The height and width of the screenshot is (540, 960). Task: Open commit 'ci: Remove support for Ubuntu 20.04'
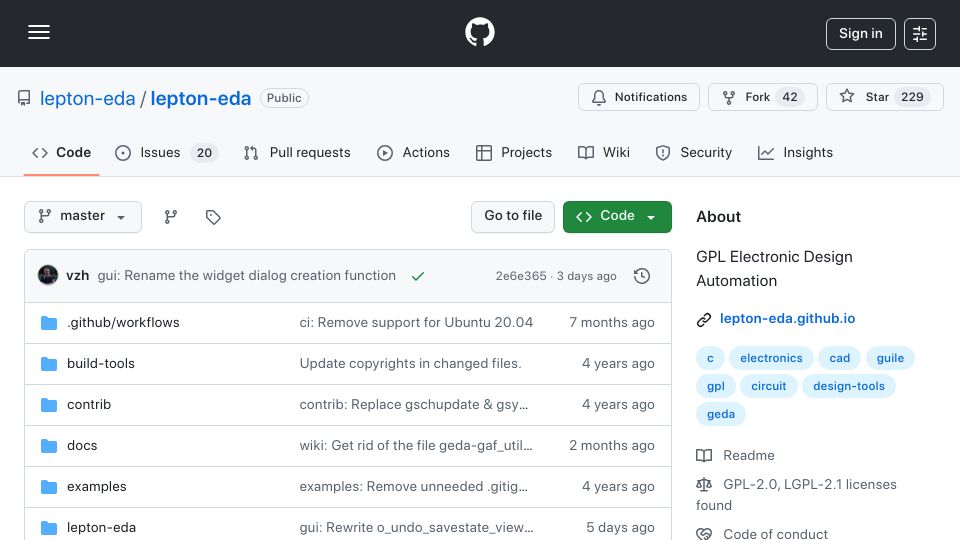[x=416, y=323]
